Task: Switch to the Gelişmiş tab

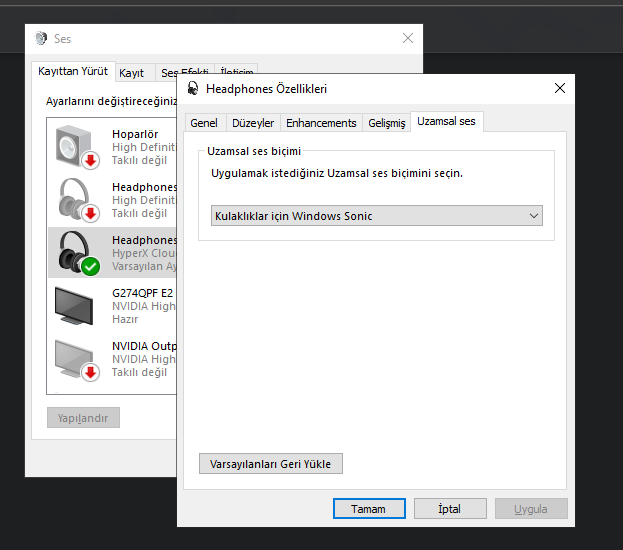Action: point(387,123)
